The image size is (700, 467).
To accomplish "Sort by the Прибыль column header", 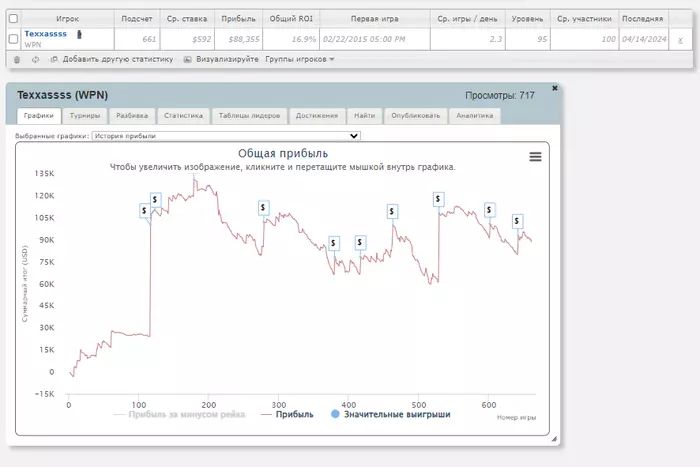I will click(238, 19).
